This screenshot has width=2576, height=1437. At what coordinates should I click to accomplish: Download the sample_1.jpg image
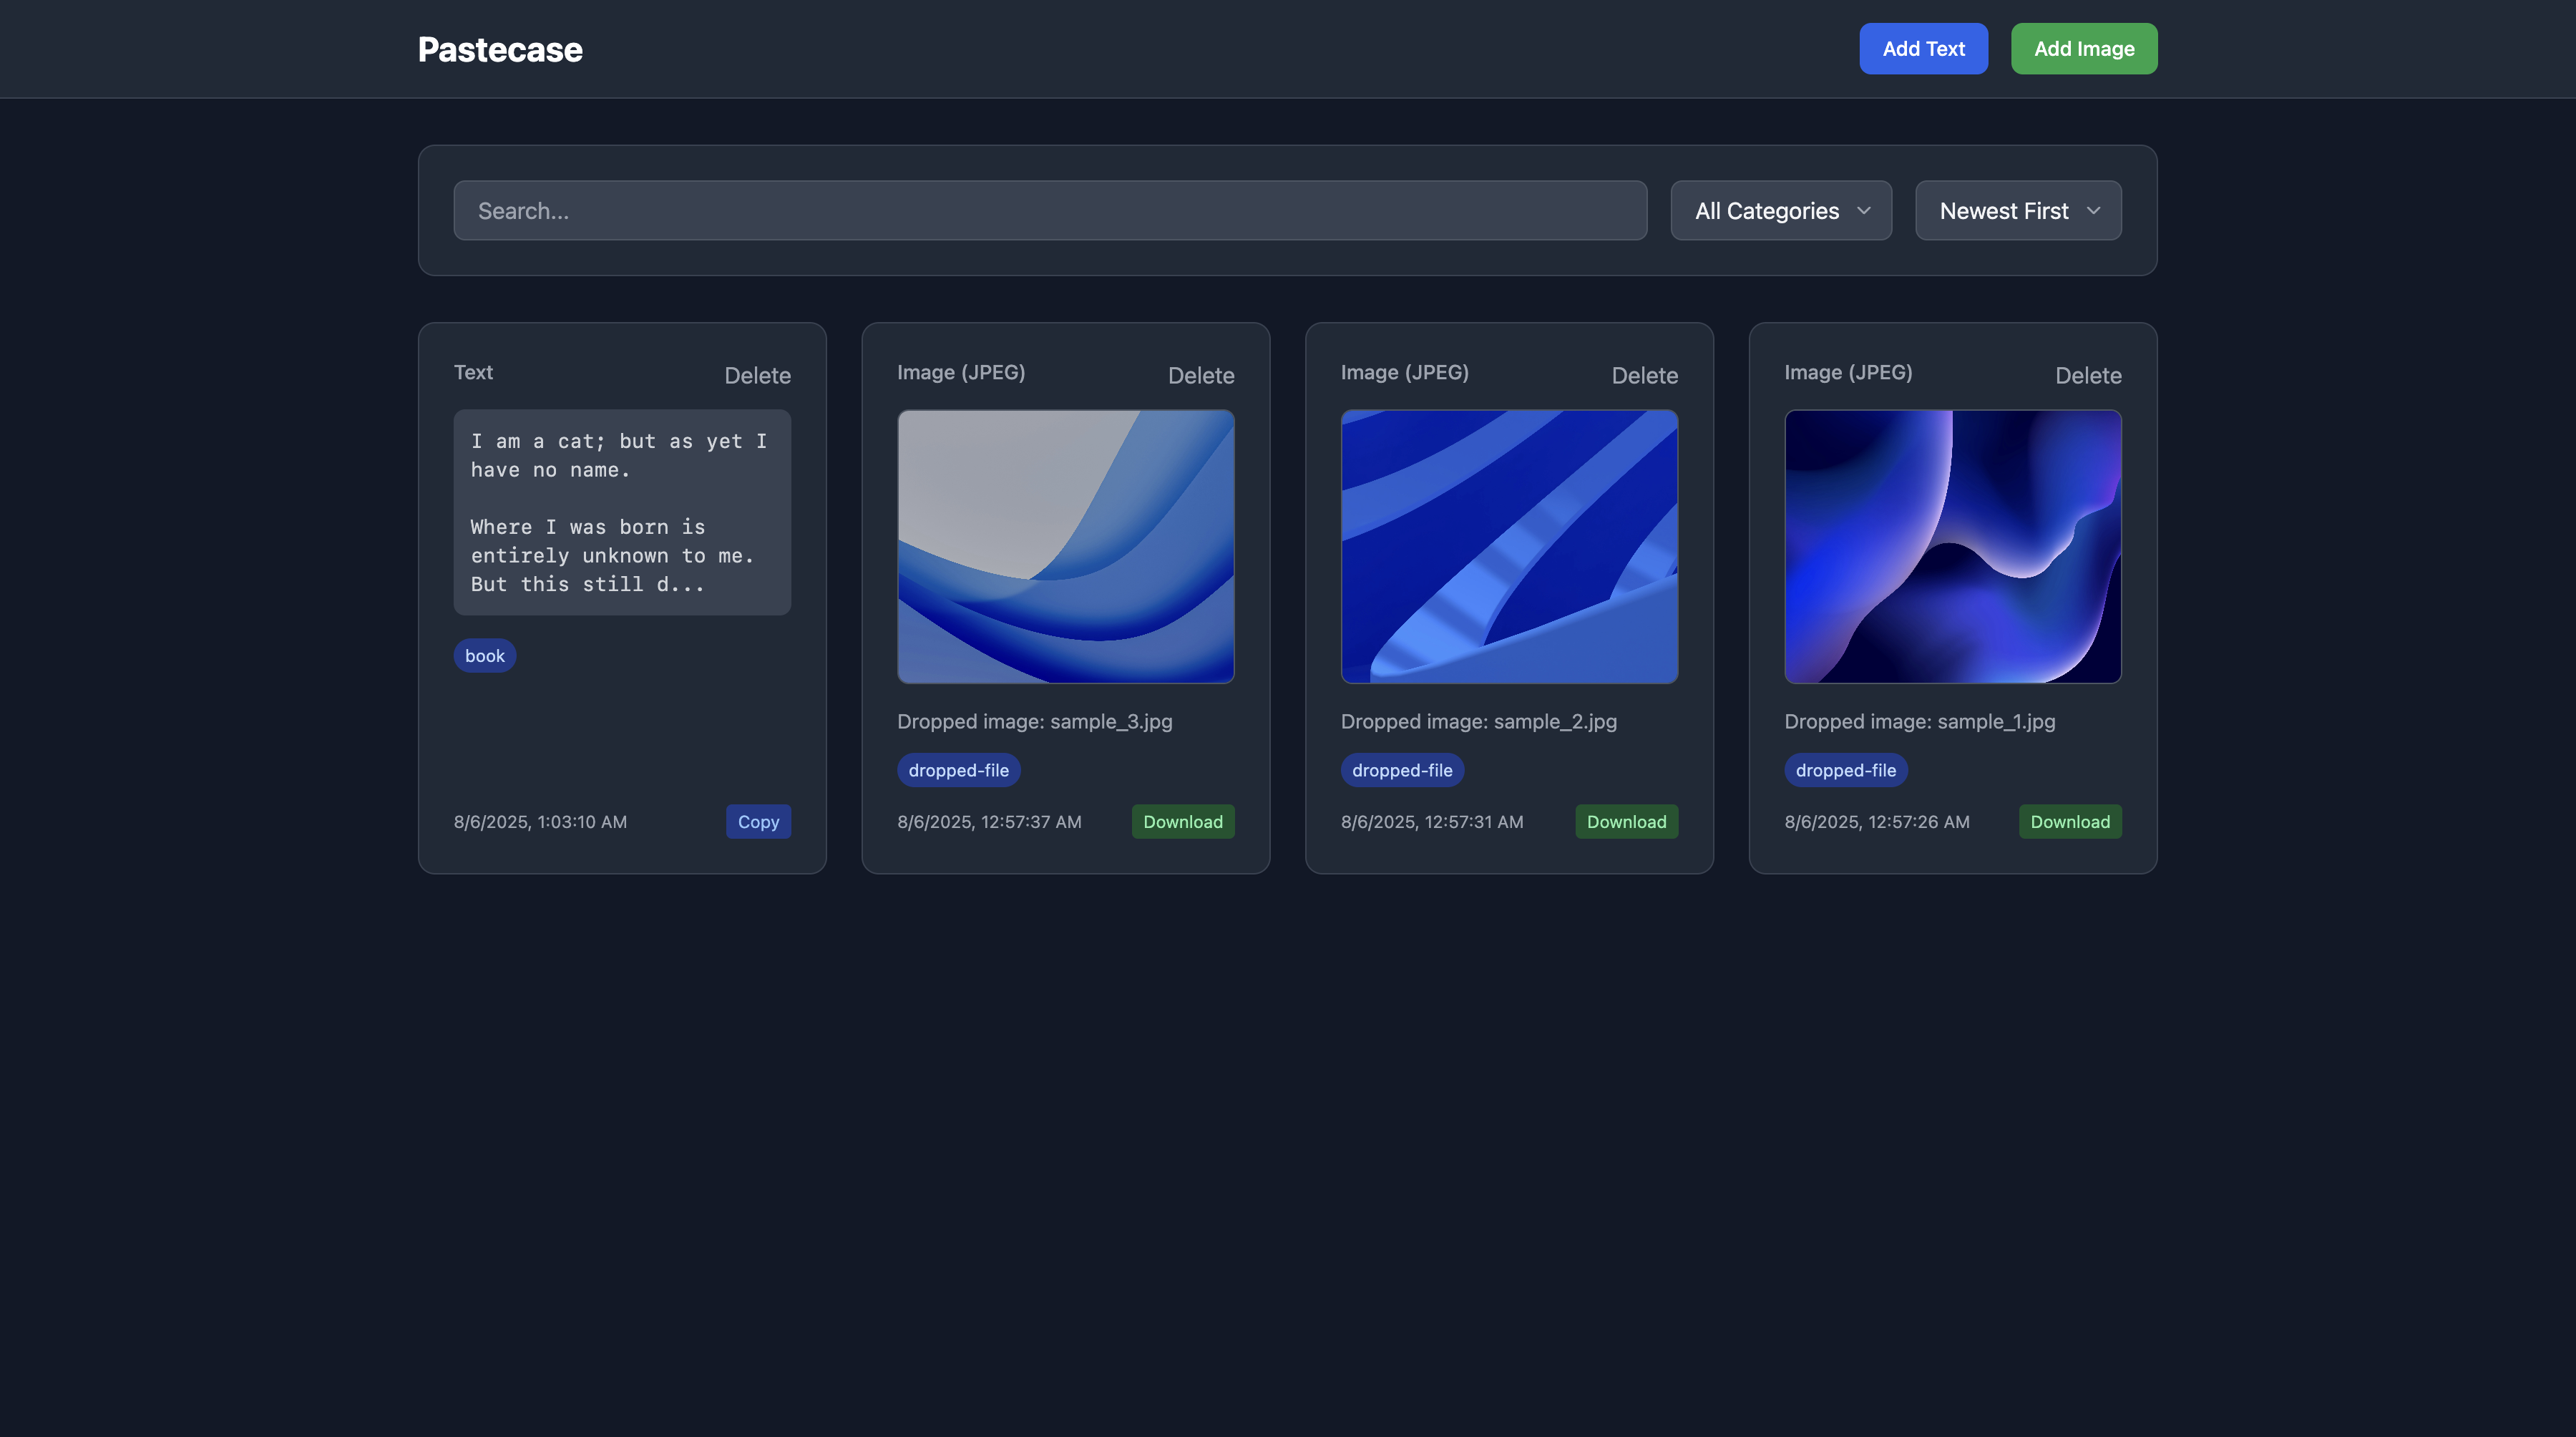[x=2069, y=822]
